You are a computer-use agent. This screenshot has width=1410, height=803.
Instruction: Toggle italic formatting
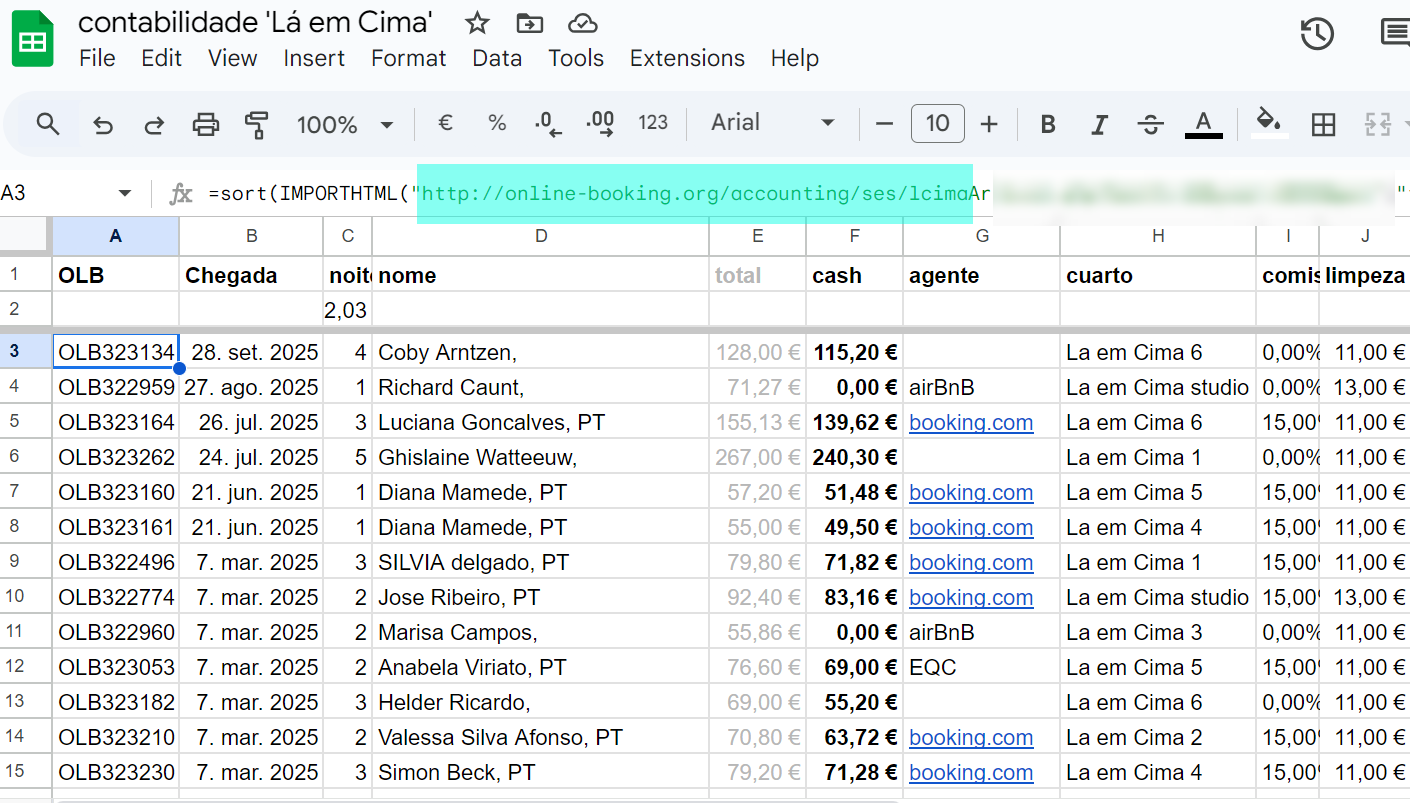click(1099, 124)
